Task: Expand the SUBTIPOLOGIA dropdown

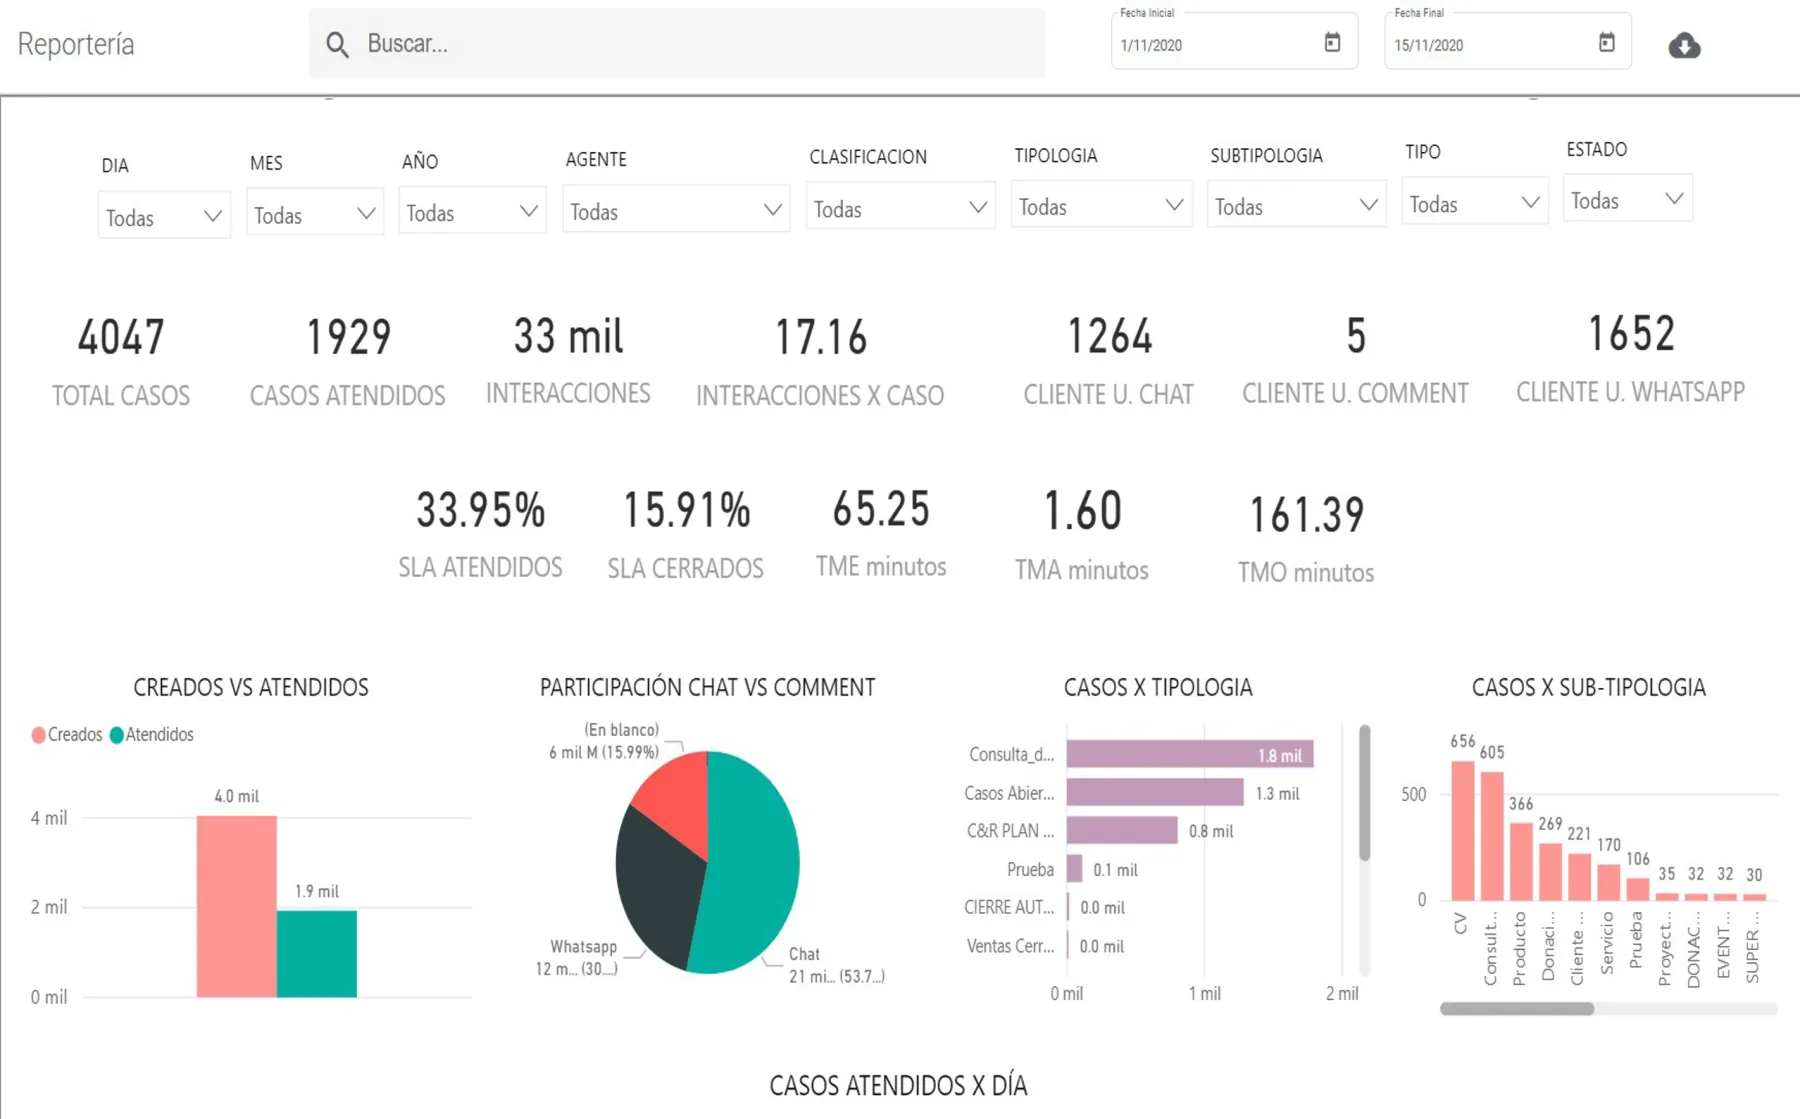Action: [1296, 205]
